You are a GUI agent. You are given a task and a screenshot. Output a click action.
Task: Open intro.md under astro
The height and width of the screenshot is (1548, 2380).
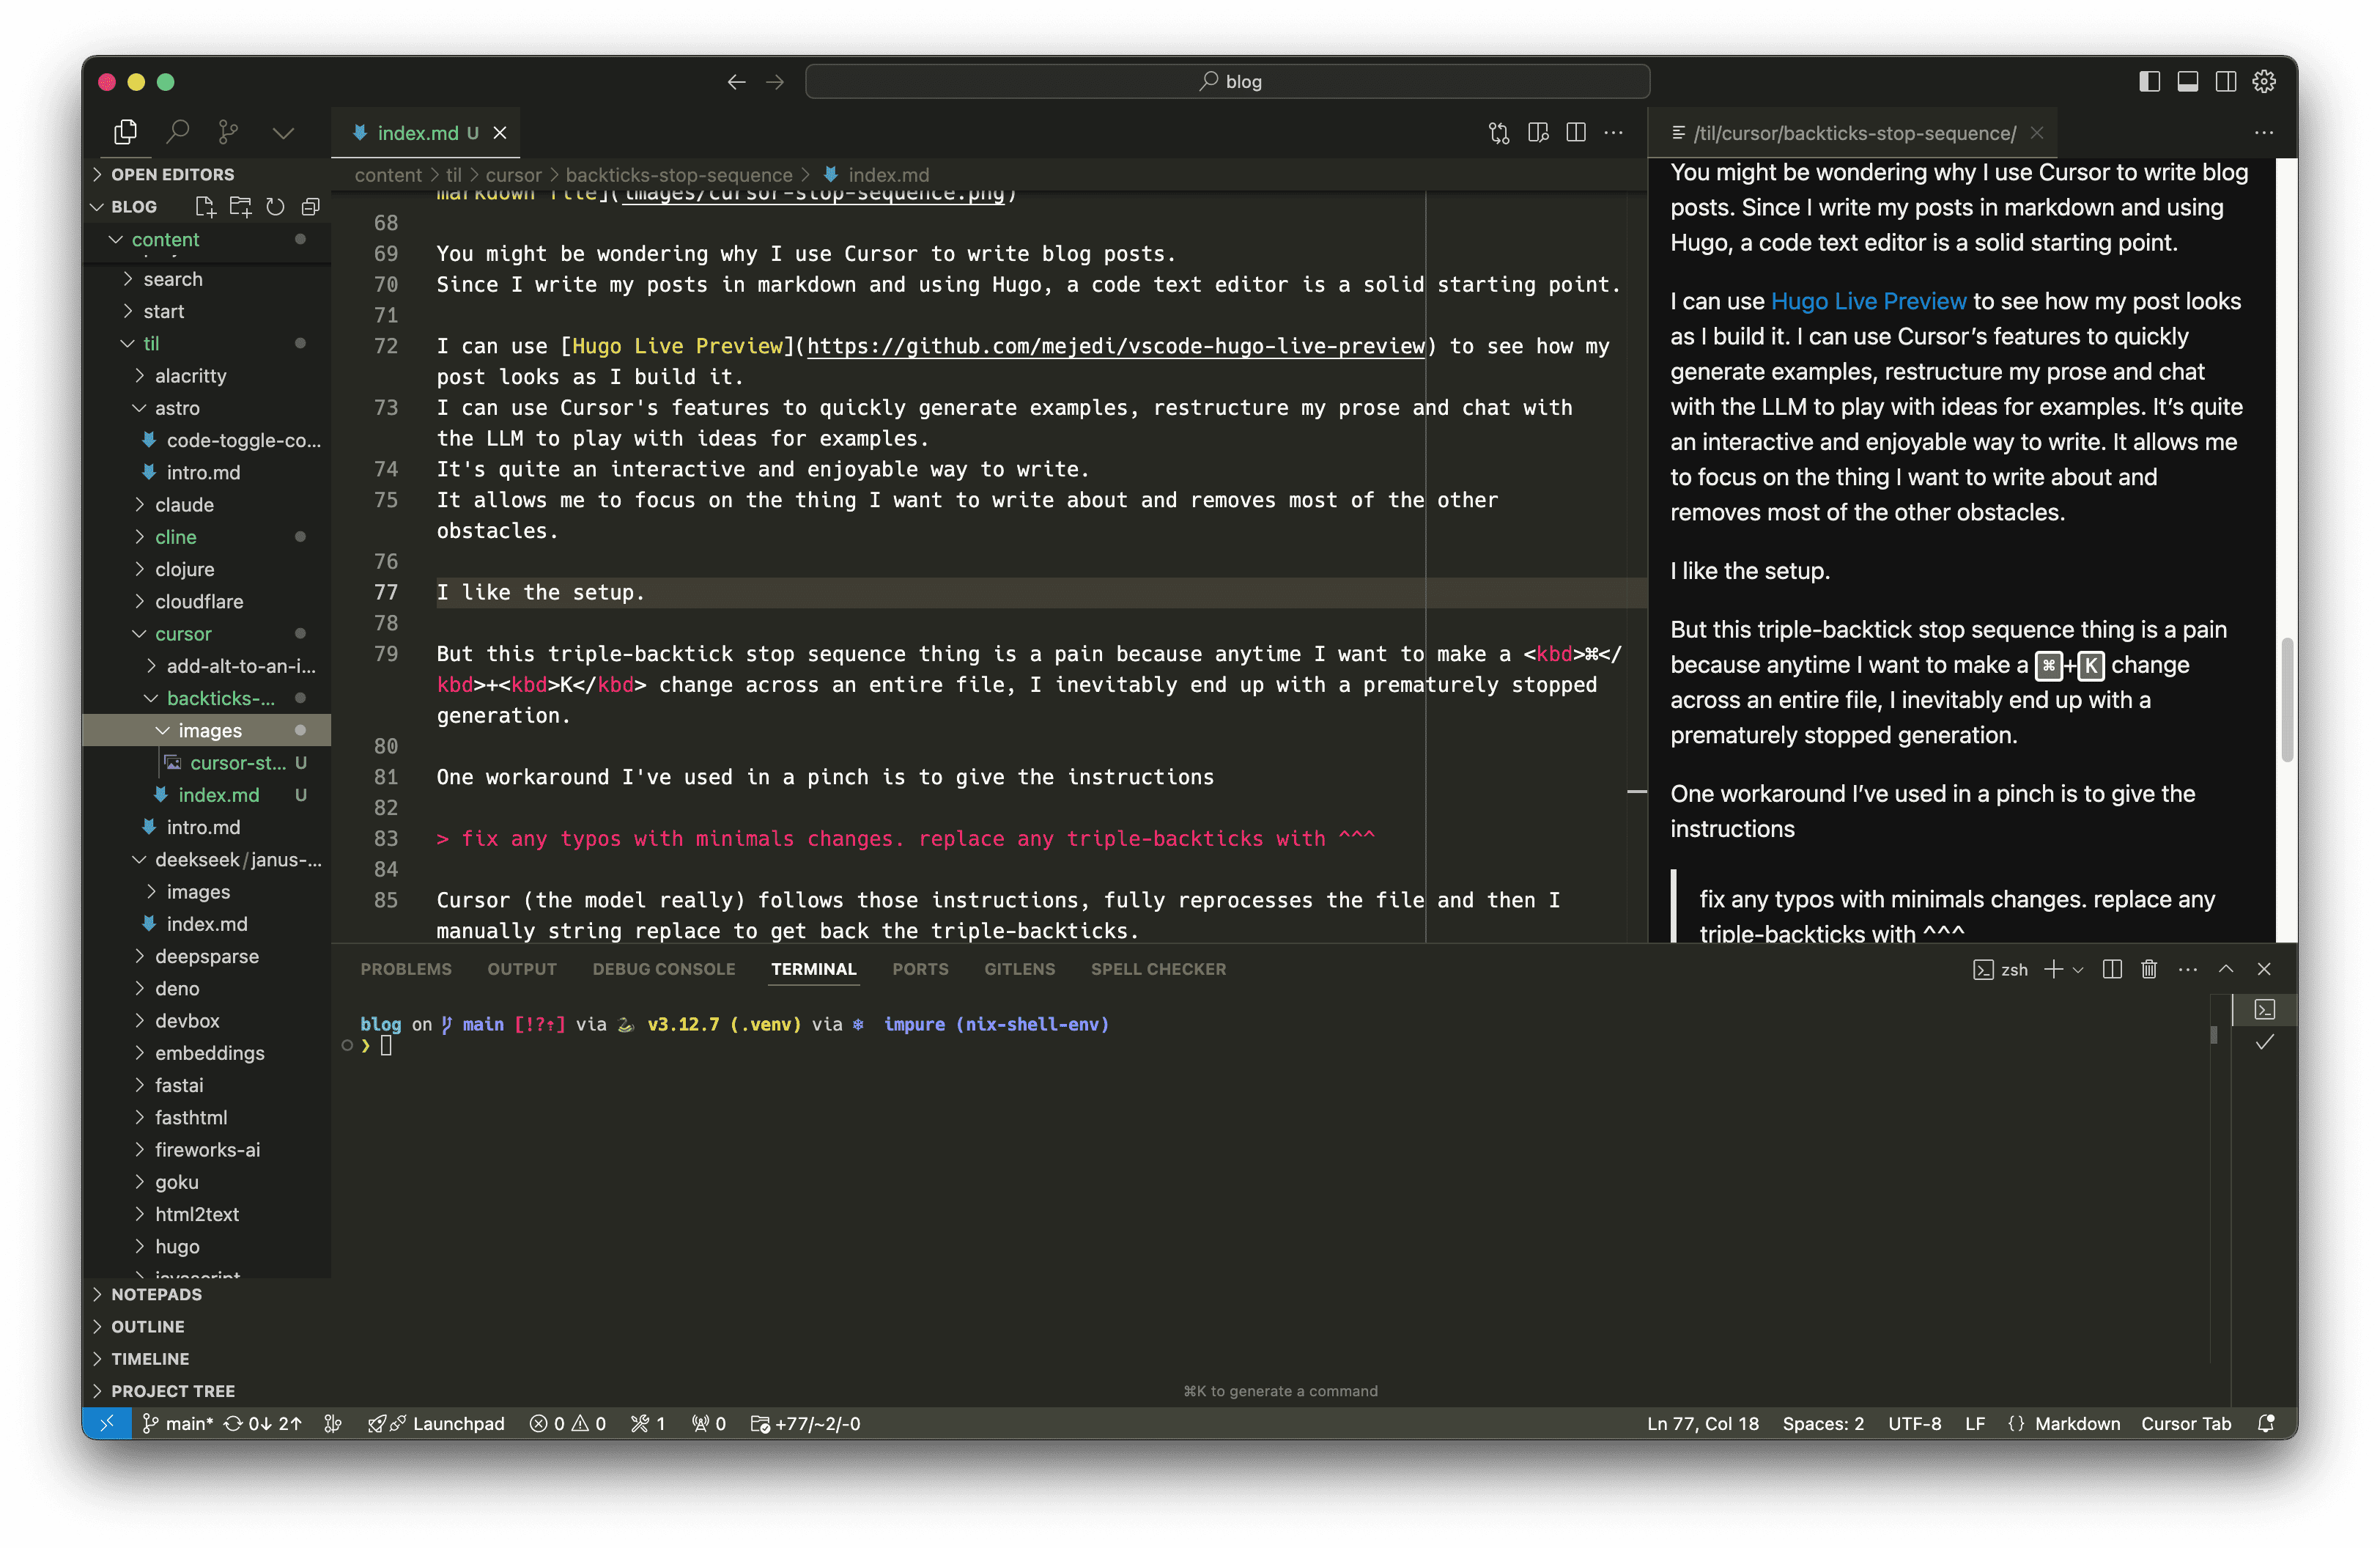203,473
